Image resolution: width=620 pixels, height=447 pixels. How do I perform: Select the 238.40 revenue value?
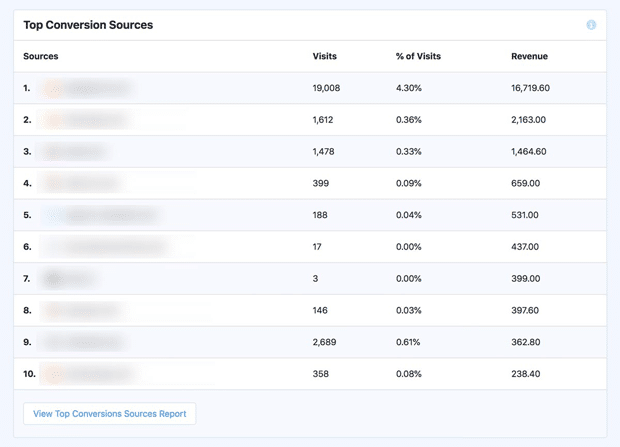click(x=525, y=374)
